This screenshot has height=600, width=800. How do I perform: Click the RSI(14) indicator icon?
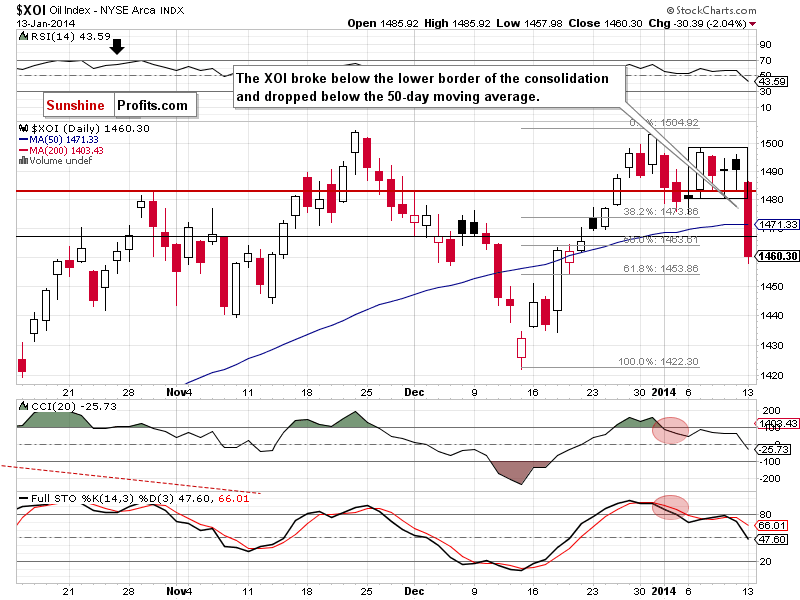click(x=23, y=36)
